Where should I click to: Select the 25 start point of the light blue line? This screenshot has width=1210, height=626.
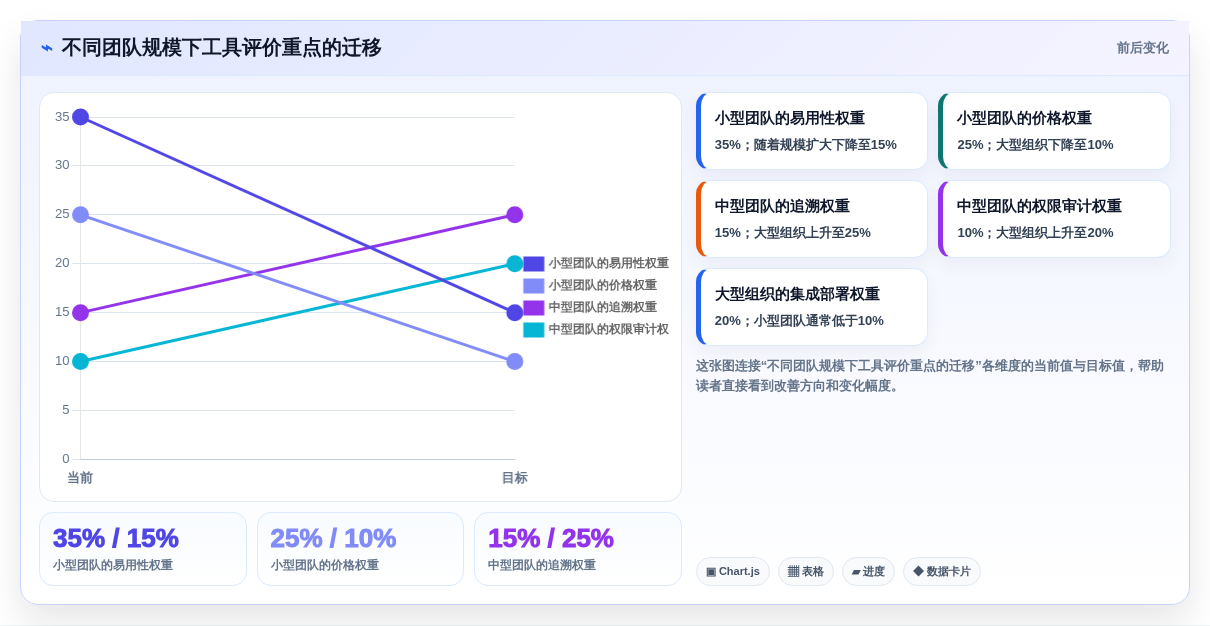click(81, 215)
